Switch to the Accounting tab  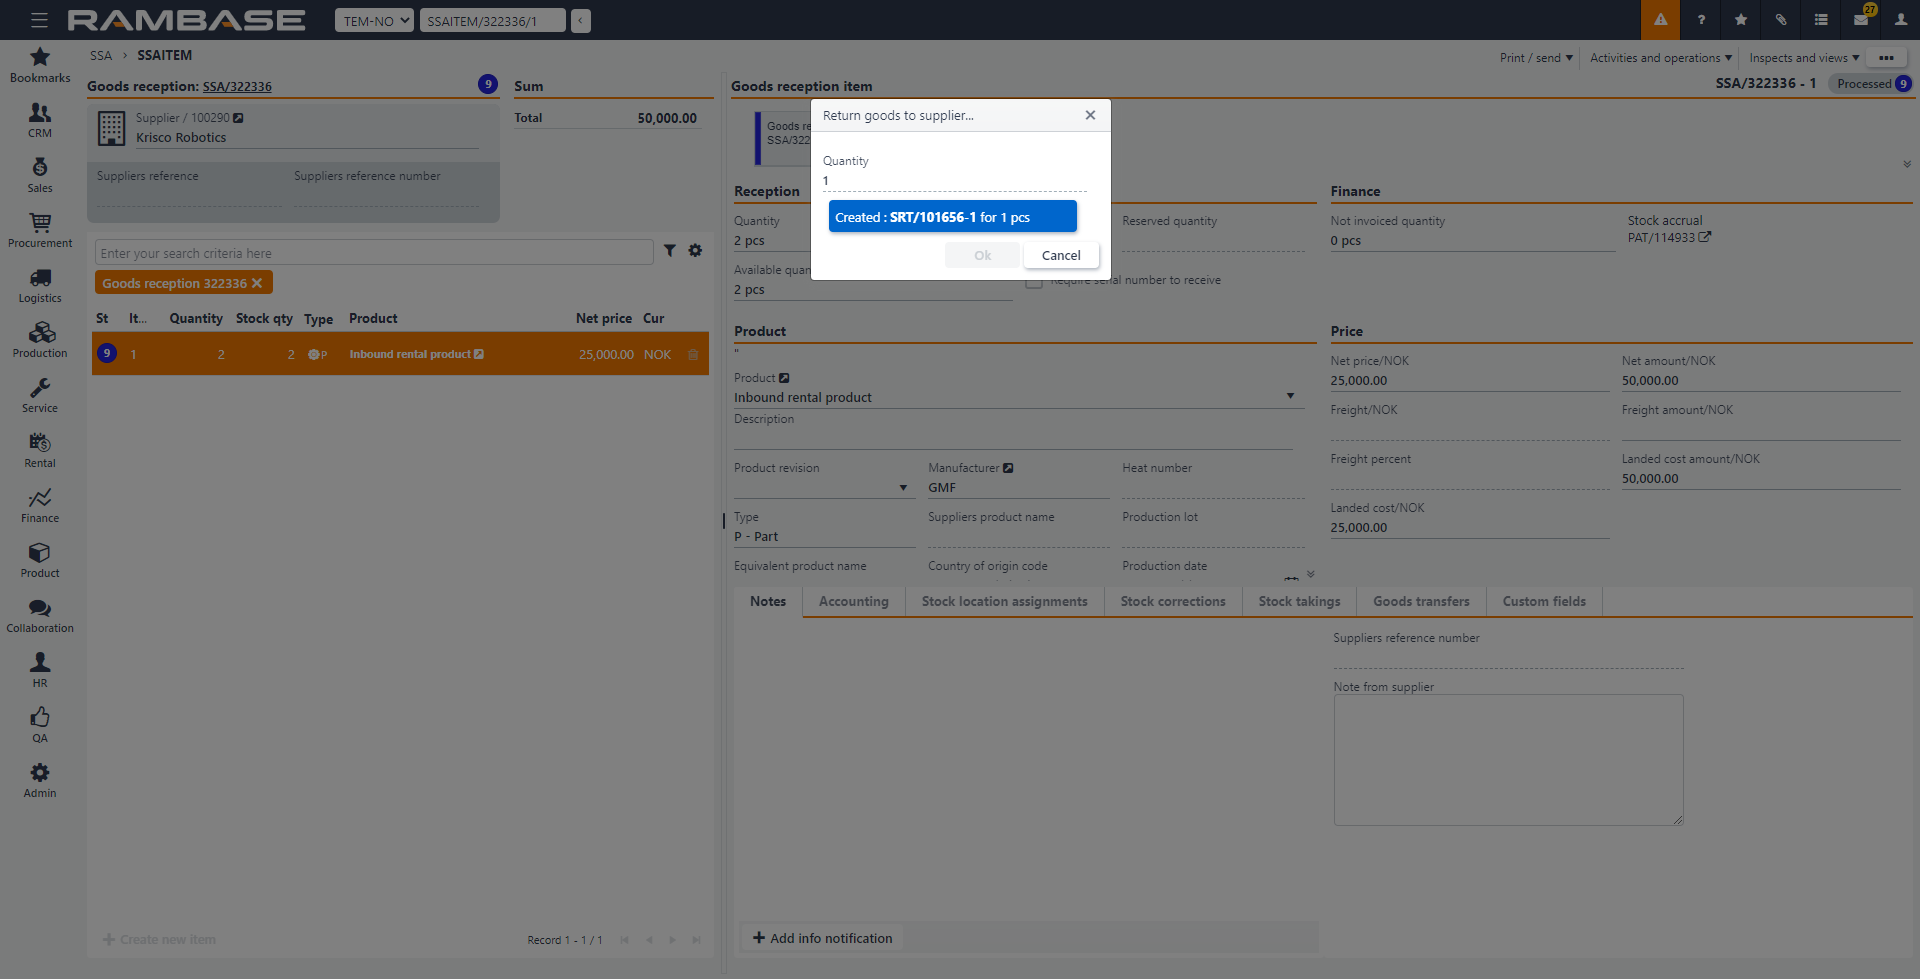click(x=853, y=602)
